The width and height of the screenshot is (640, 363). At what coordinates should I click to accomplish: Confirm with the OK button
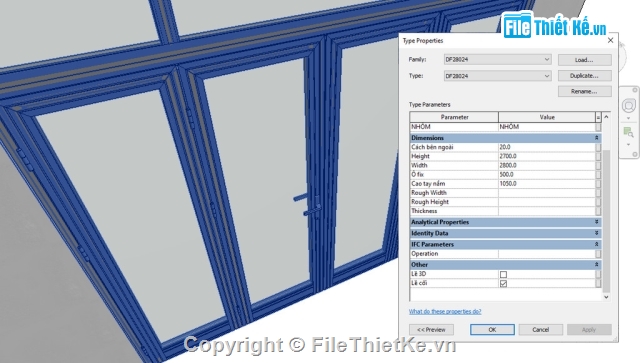492,330
